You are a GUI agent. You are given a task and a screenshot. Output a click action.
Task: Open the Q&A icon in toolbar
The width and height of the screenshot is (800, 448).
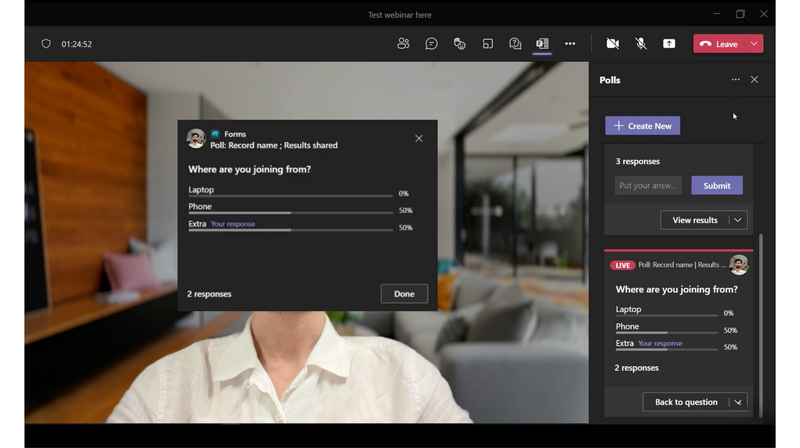tap(515, 44)
